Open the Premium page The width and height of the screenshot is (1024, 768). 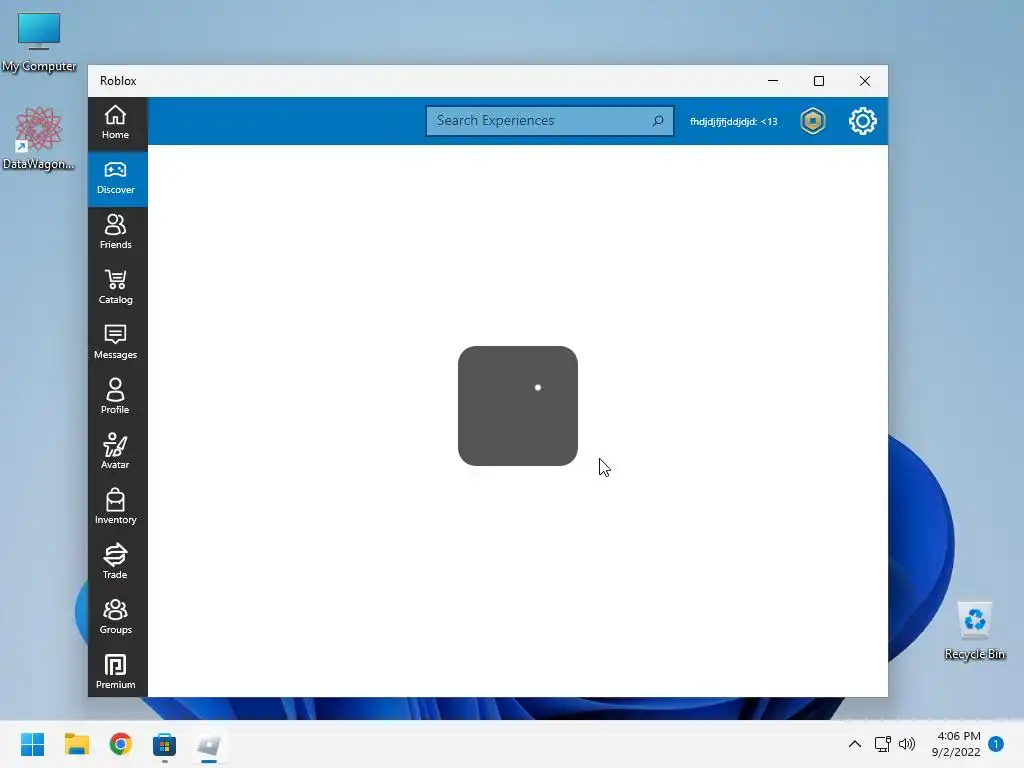(116, 672)
